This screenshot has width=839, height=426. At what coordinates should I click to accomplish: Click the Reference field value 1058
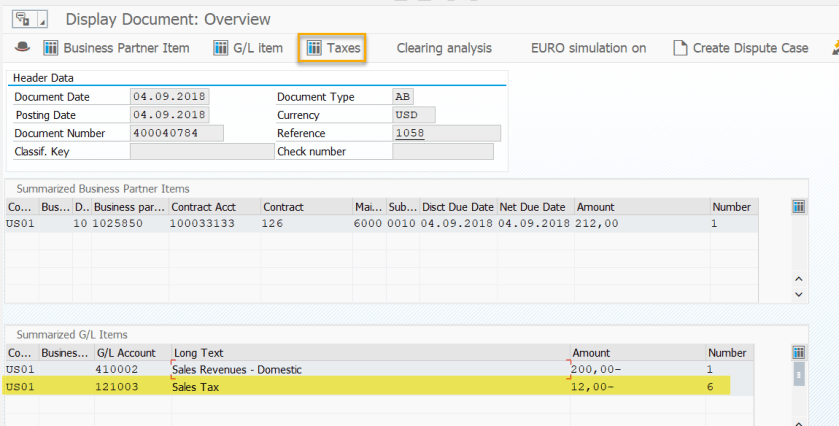click(409, 133)
